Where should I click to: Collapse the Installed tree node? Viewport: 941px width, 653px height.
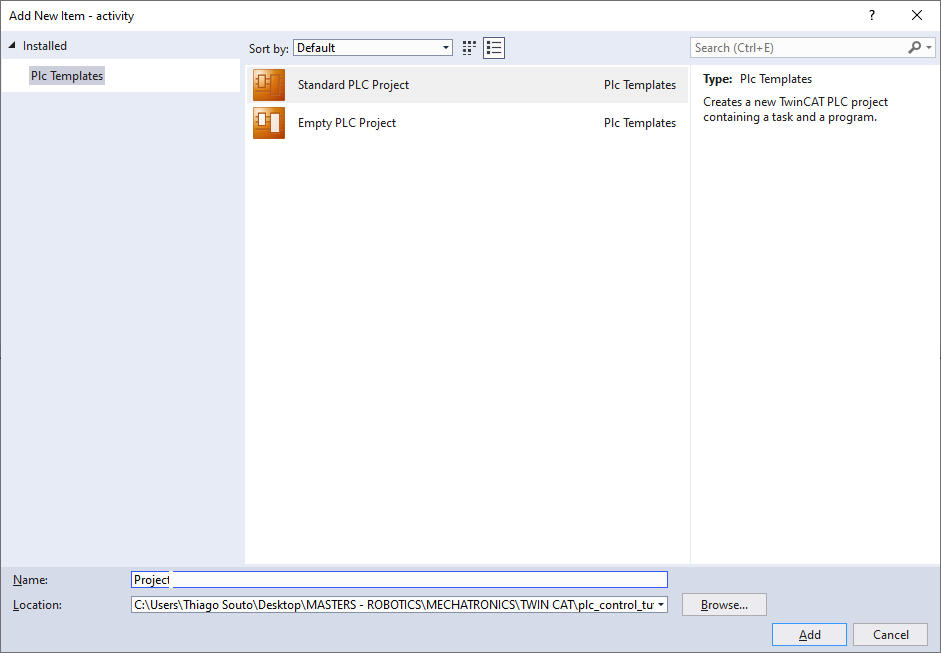click(12, 46)
